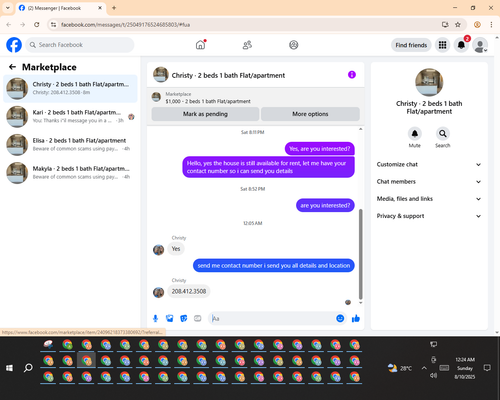500x400 pixels.
Task: Open the notifications bell with badge
Action: point(461,45)
